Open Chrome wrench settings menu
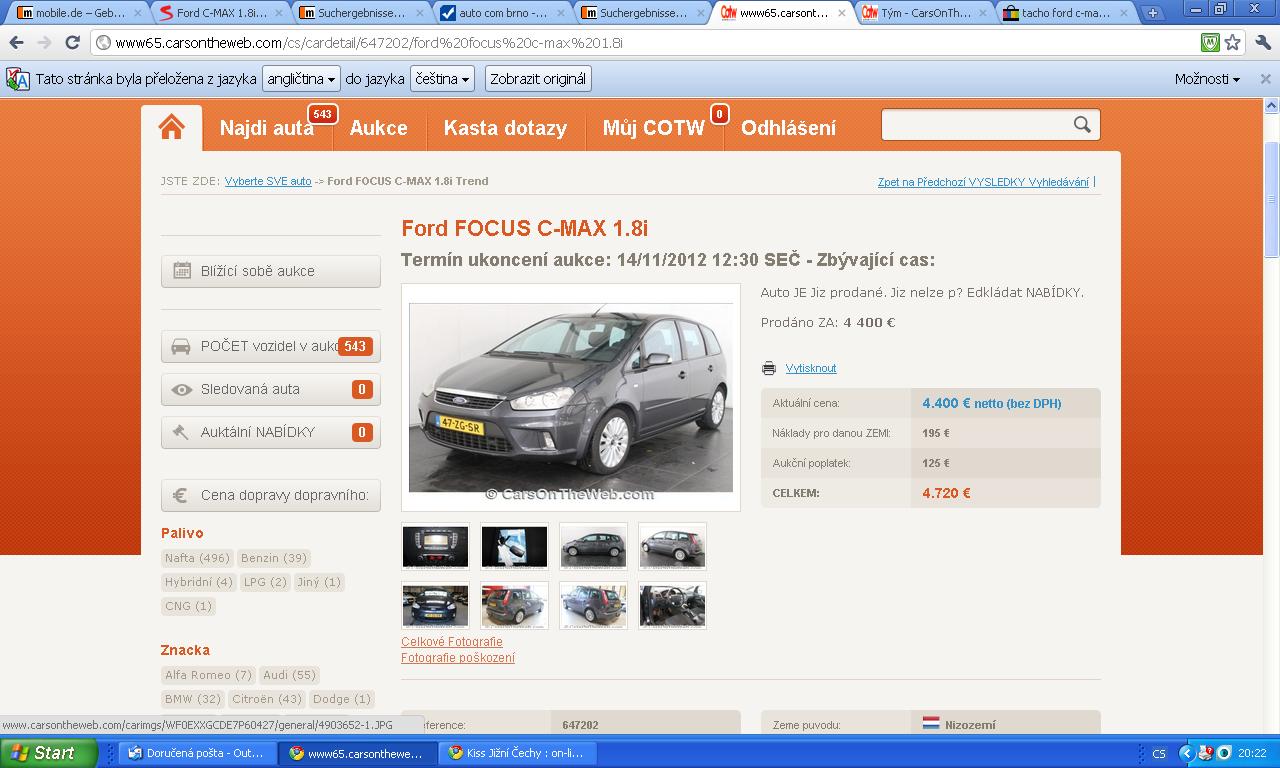Viewport: 1280px width, 768px height. tap(1262, 42)
